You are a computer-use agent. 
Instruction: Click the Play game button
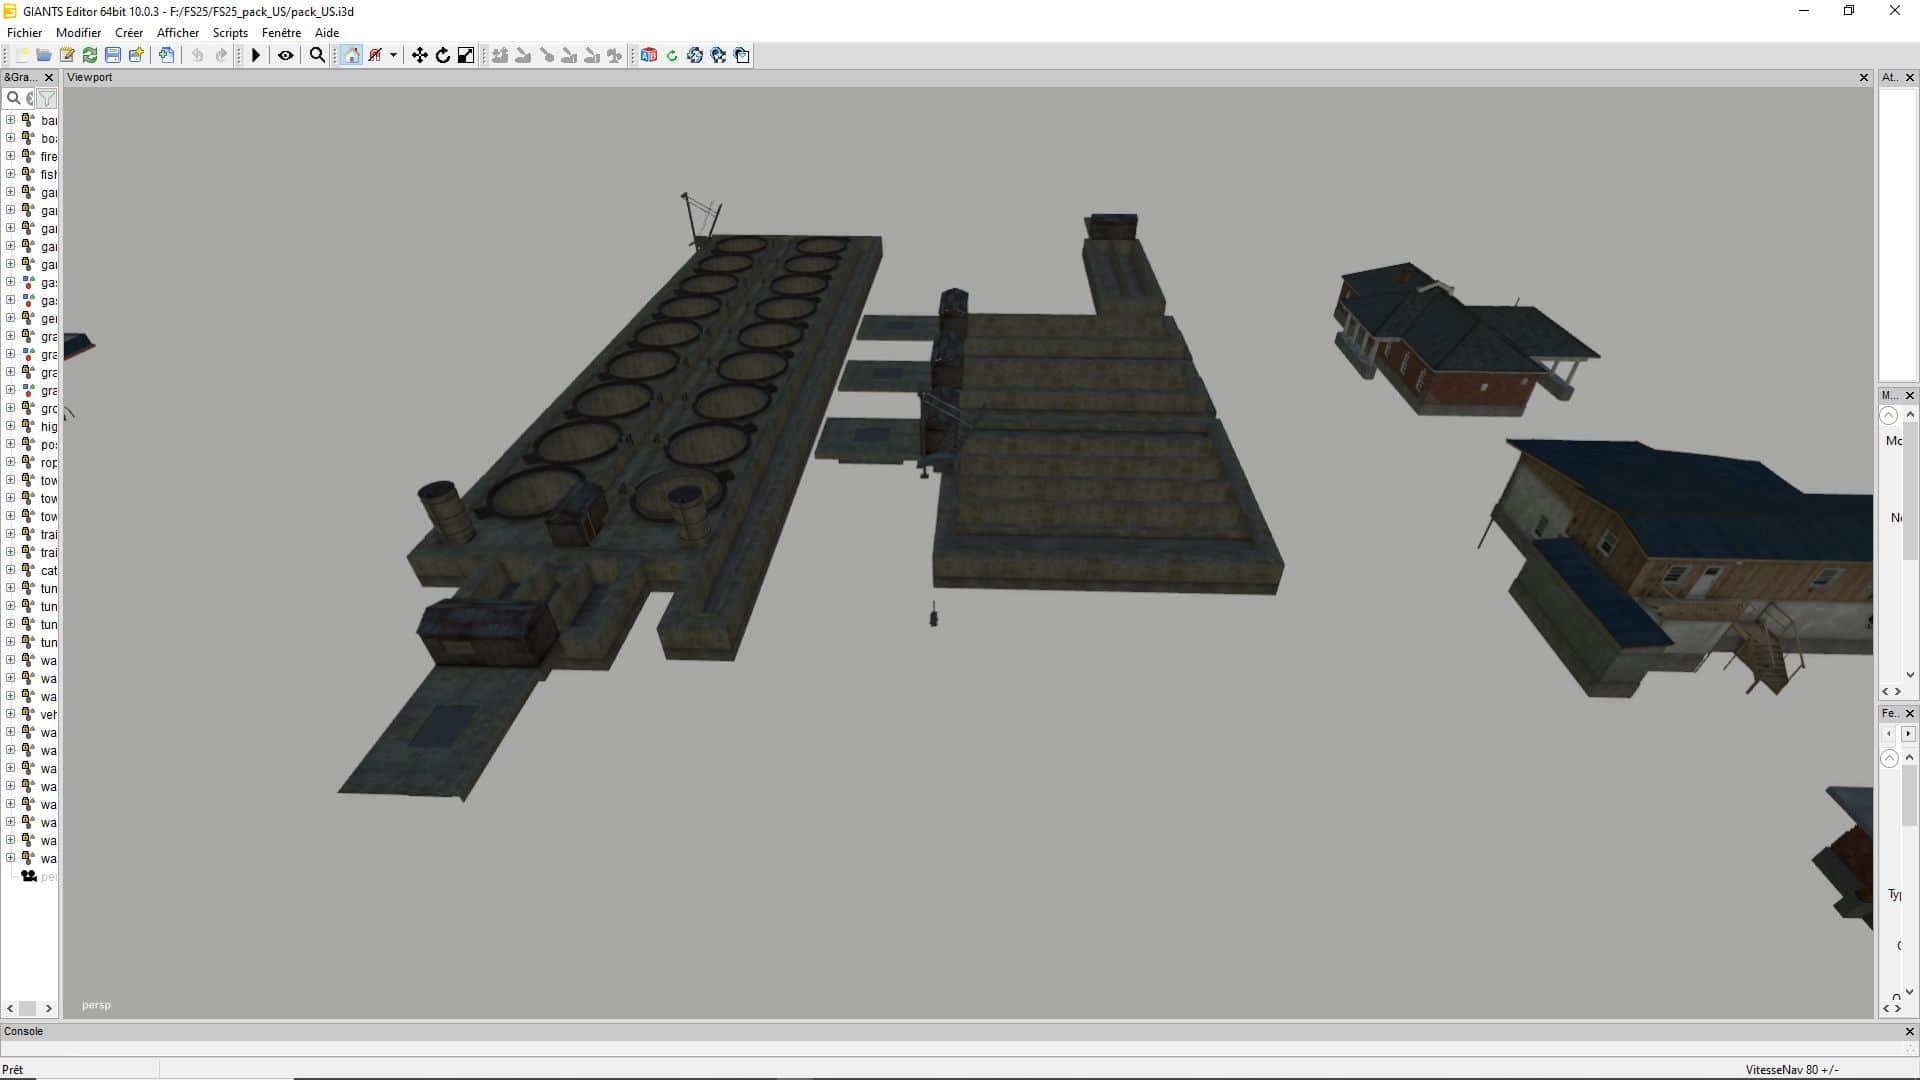point(256,55)
